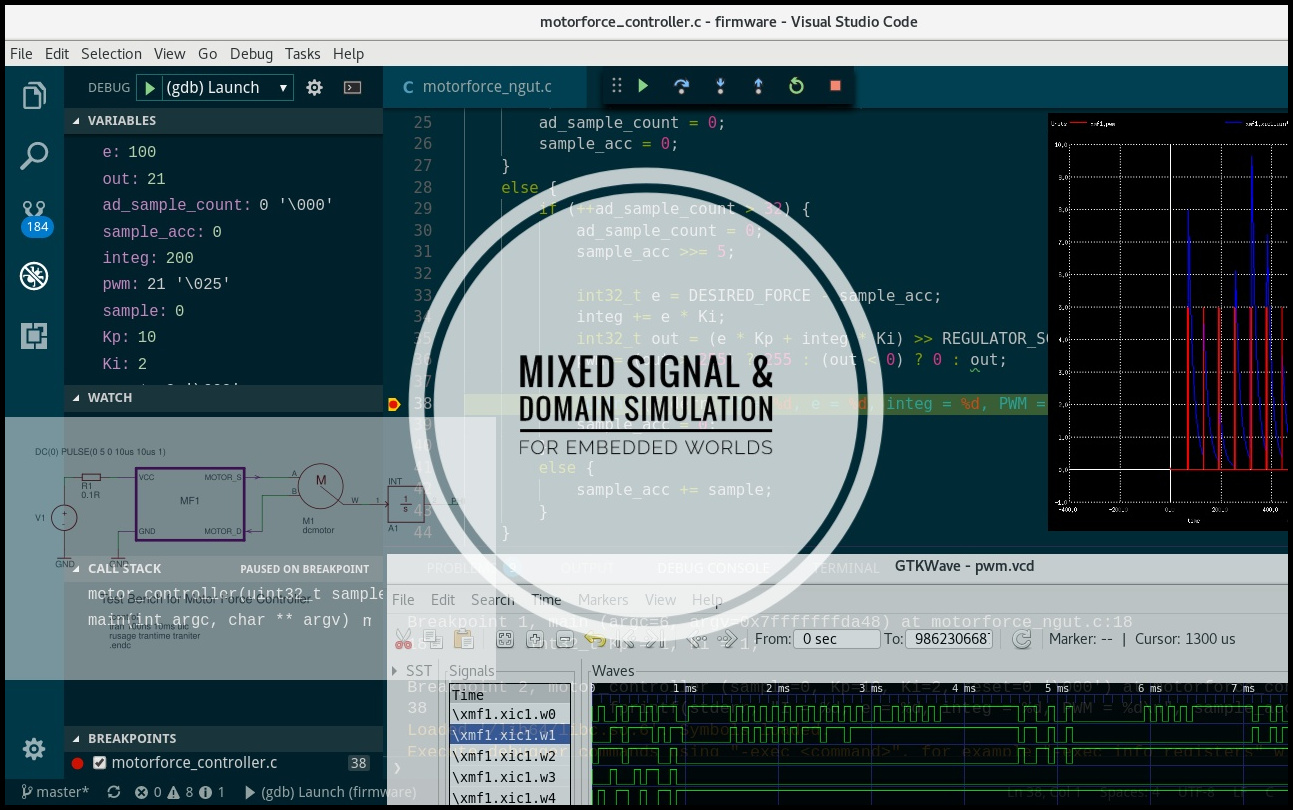Click Undo Zoom in GTKWave toolbar
The width and height of the screenshot is (1293, 810).
coord(595,639)
